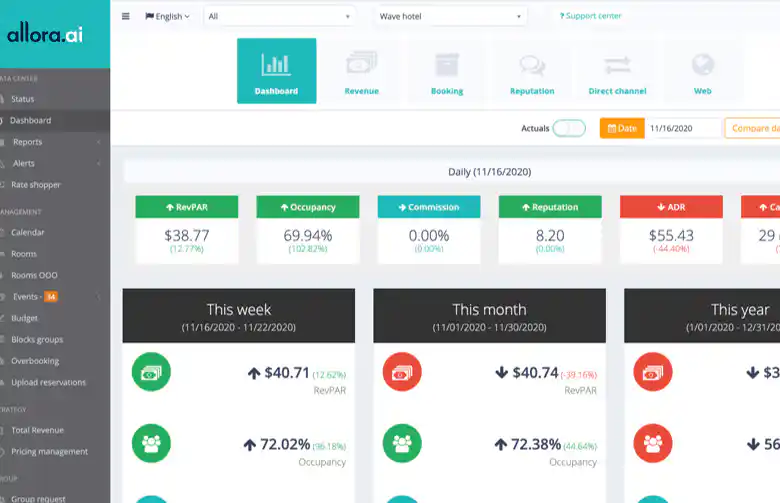The image size is (780, 503).
Task: Click the red RevPAR money icon in This year
Action: [x=653, y=372]
